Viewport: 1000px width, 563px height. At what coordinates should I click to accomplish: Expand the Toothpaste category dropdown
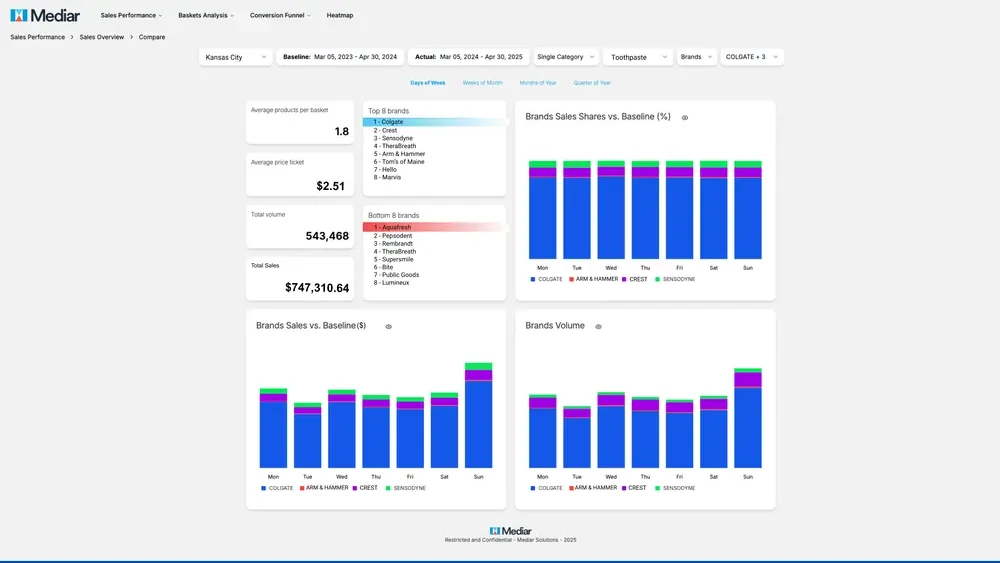click(x=638, y=57)
